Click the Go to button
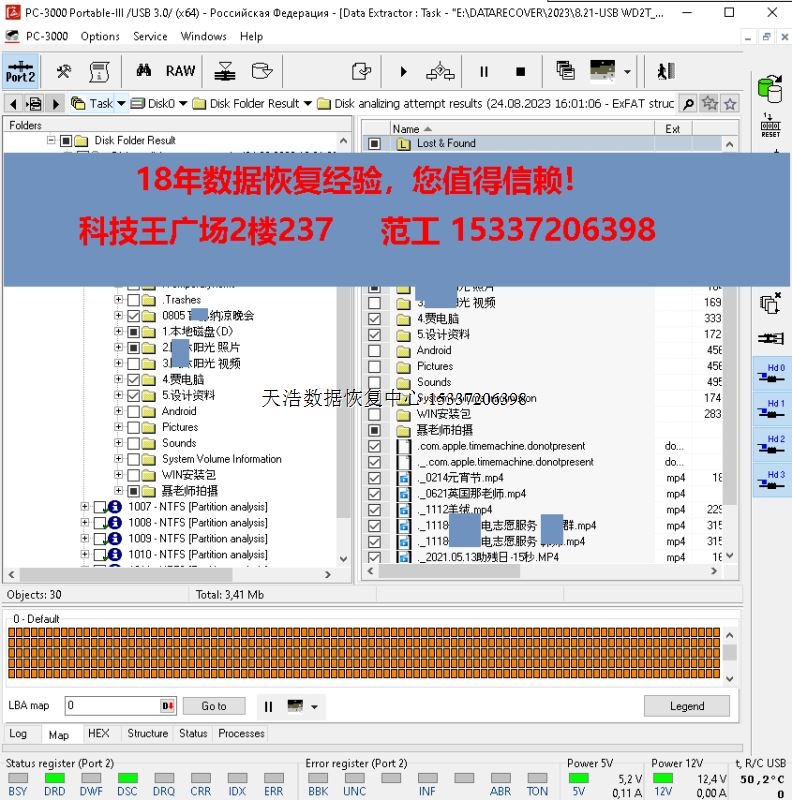The width and height of the screenshot is (792, 800). [213, 706]
